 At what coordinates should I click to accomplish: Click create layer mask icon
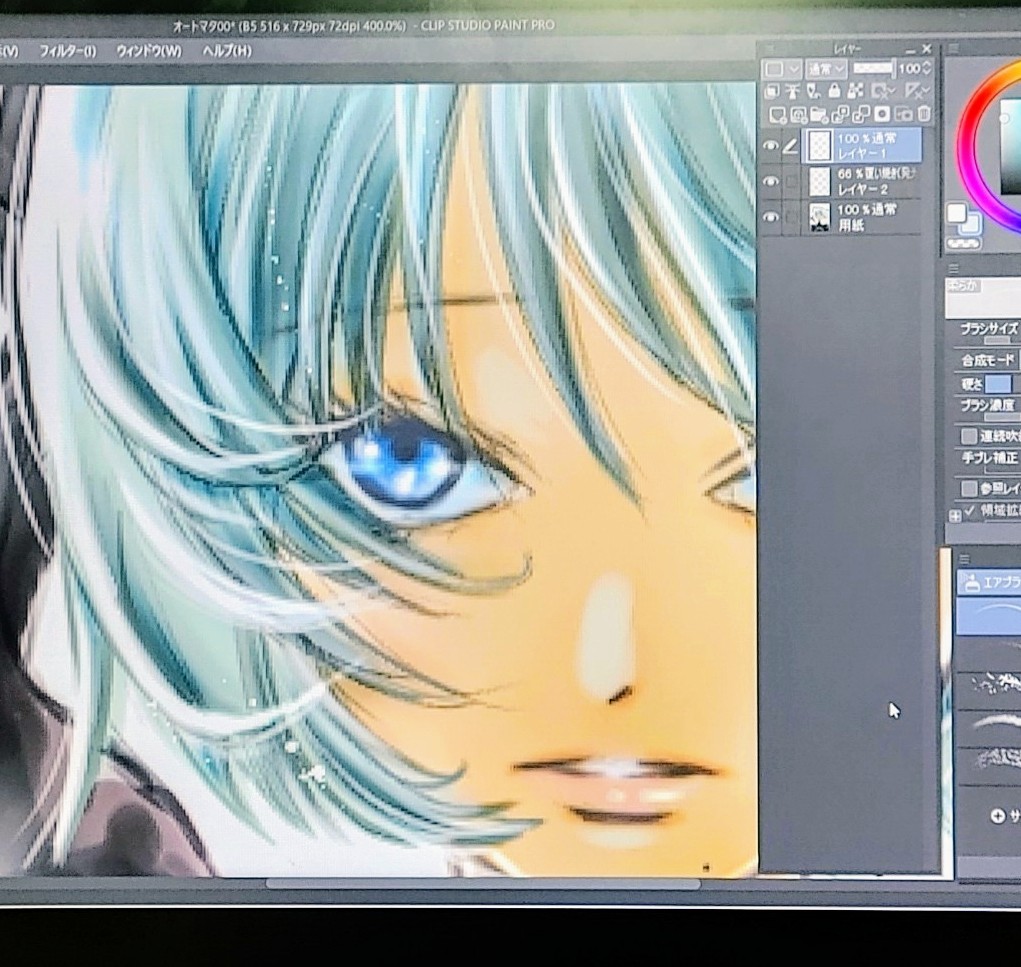coord(882,115)
